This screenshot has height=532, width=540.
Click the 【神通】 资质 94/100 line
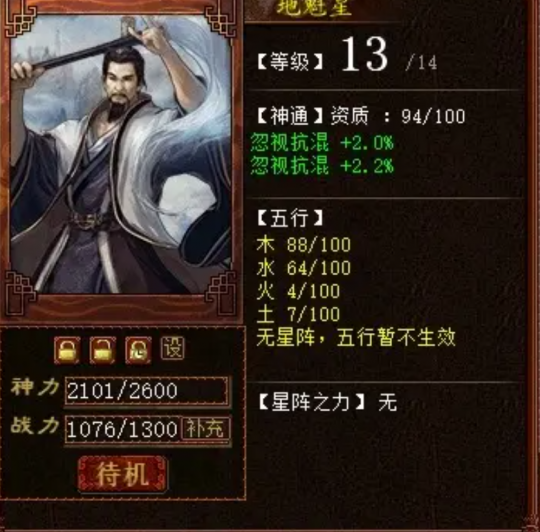tap(361, 116)
